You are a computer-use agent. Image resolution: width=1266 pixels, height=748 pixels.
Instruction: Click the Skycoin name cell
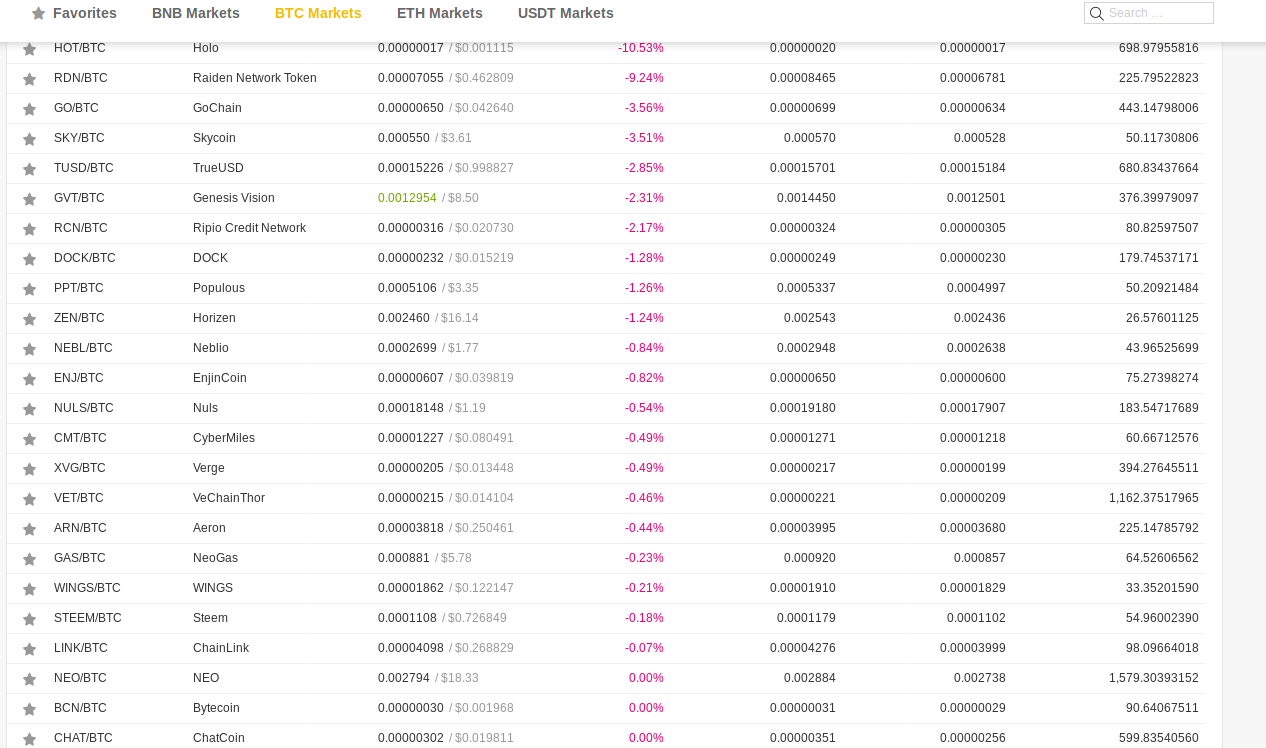pyautogui.click(x=214, y=138)
